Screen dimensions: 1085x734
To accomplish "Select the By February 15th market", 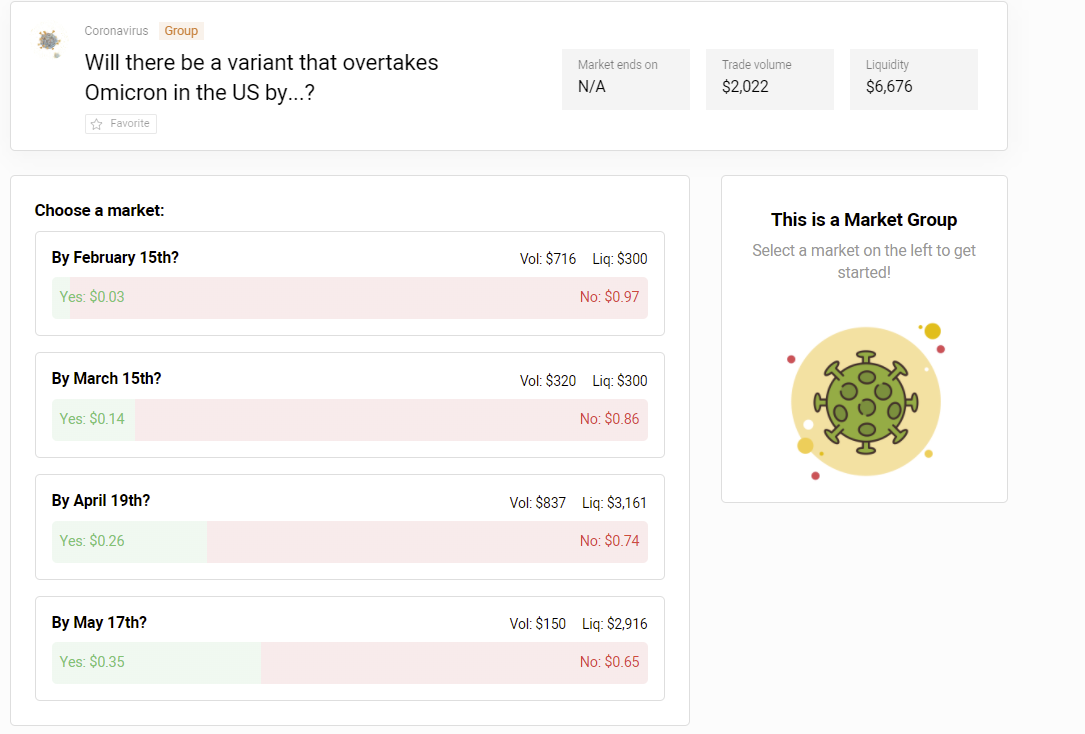I will click(x=115, y=258).
